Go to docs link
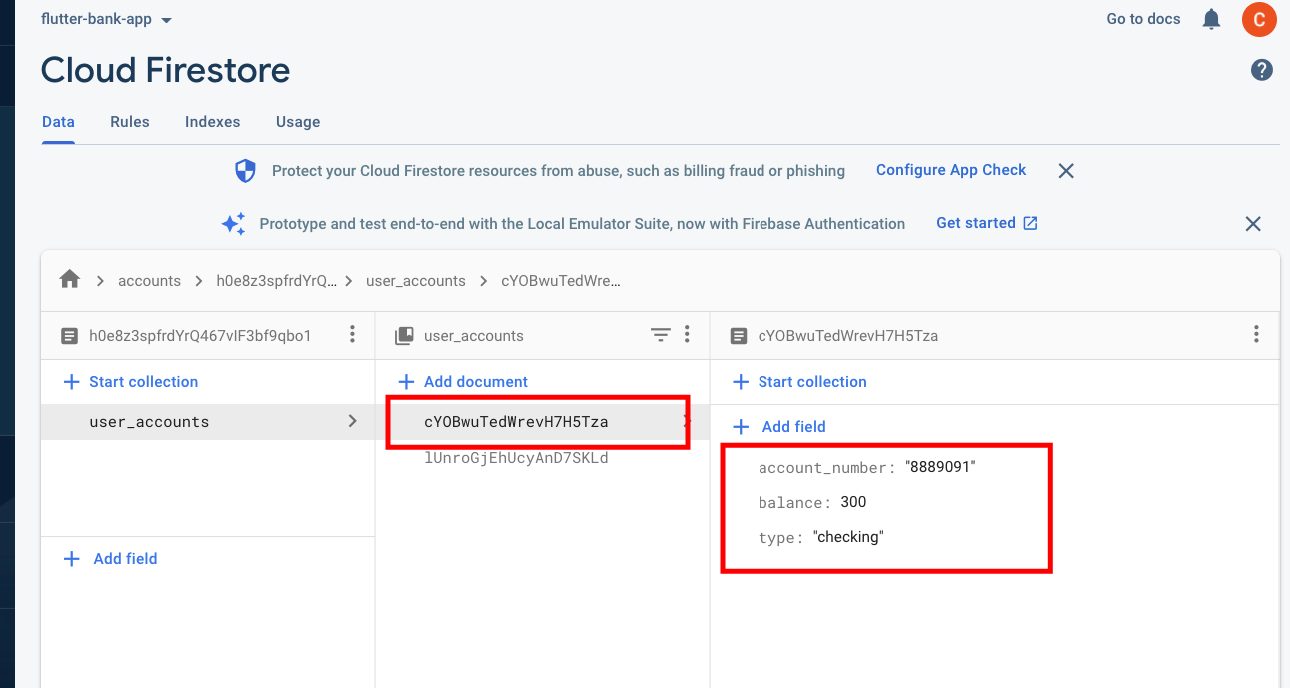This screenshot has height=688, width=1290. (x=1143, y=19)
